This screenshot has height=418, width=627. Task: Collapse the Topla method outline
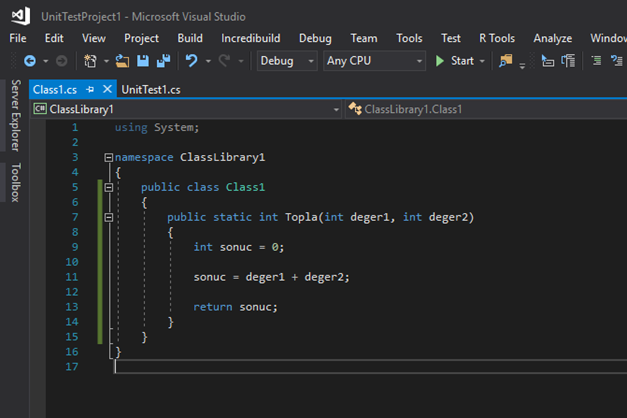(109, 217)
